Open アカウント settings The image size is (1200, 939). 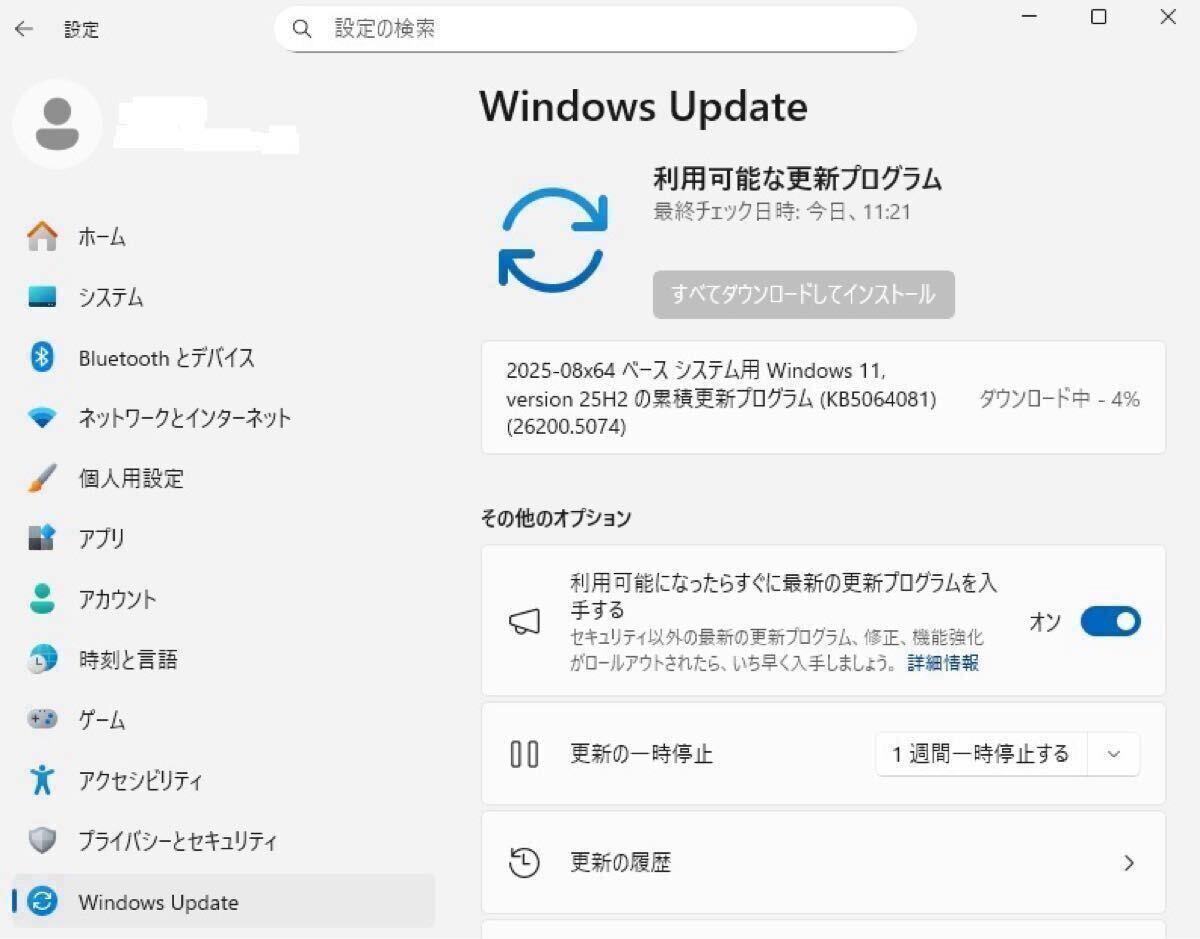click(224, 599)
